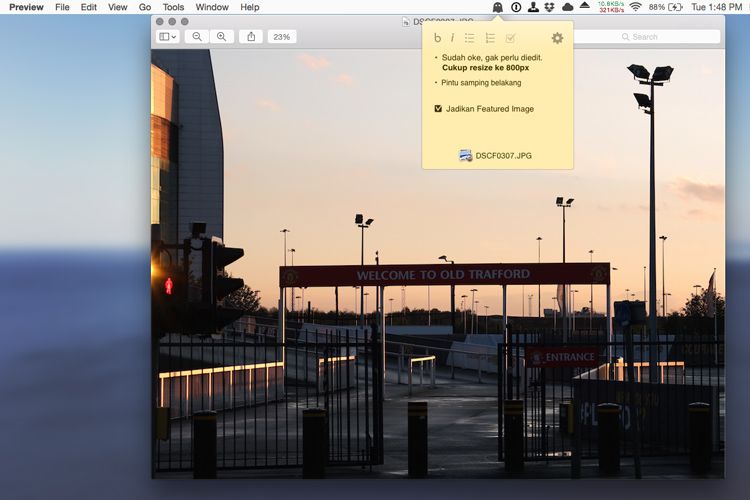Viewport: 750px width, 500px height.
Task: Click the cloud icon in the menu bar
Action: (567, 7)
